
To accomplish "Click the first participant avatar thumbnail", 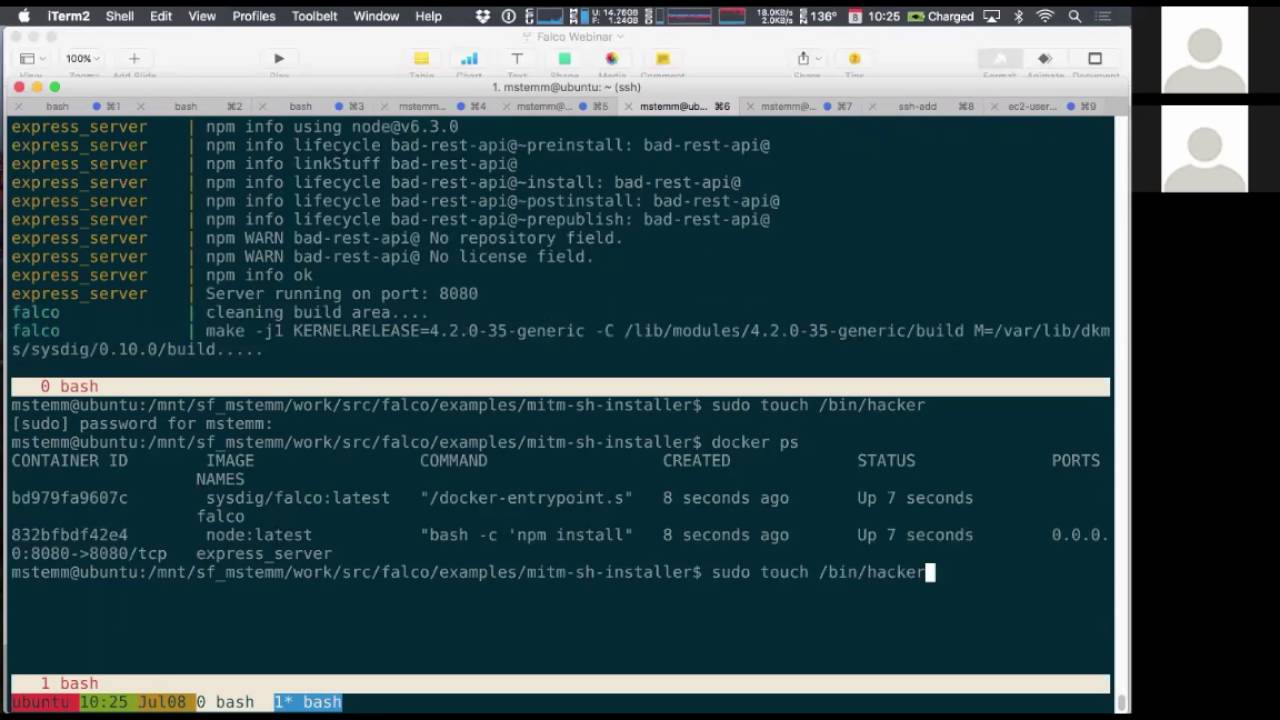I will [1205, 50].
